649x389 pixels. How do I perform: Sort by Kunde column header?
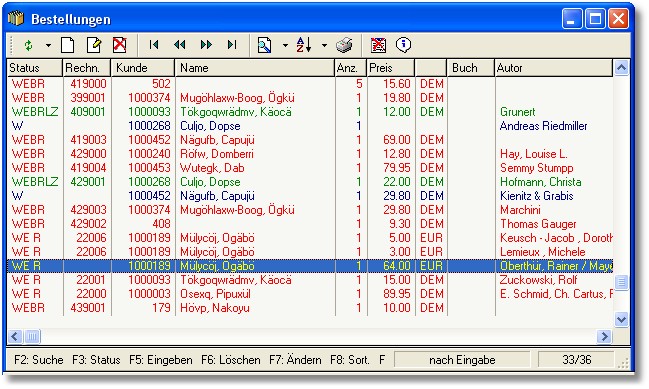point(143,68)
